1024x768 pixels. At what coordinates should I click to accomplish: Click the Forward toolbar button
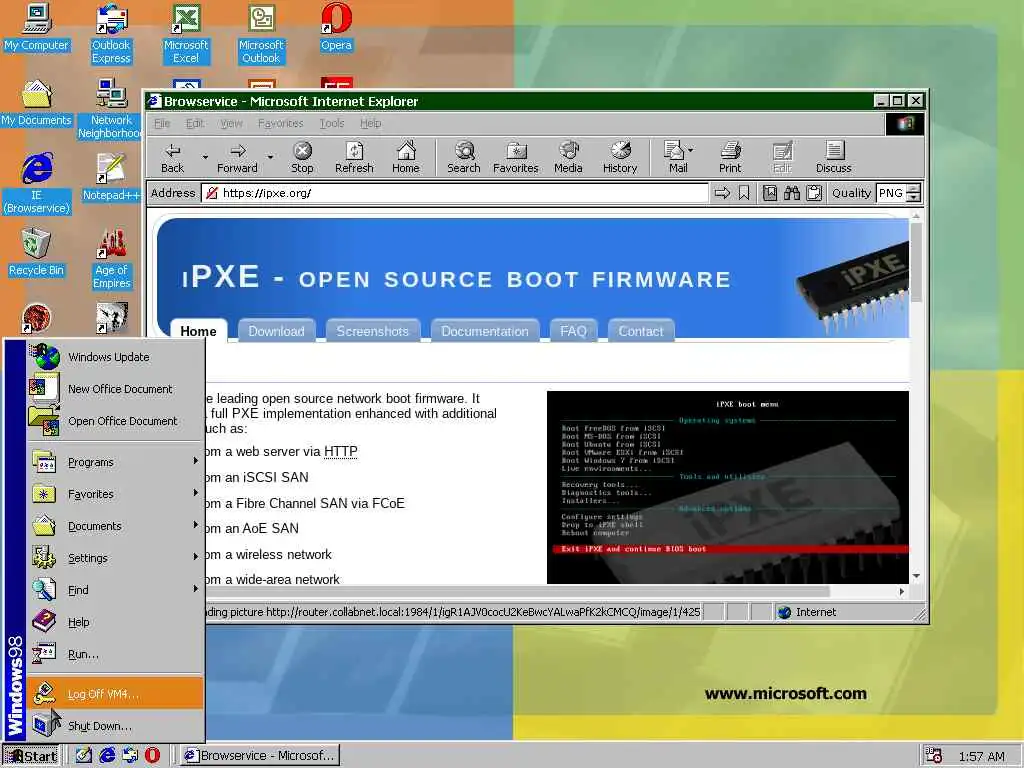click(237, 157)
